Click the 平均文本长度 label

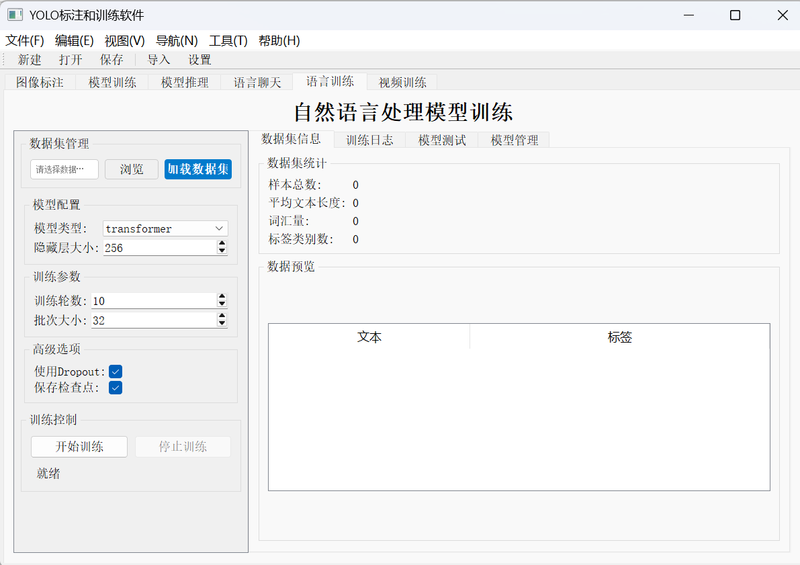click(x=307, y=203)
